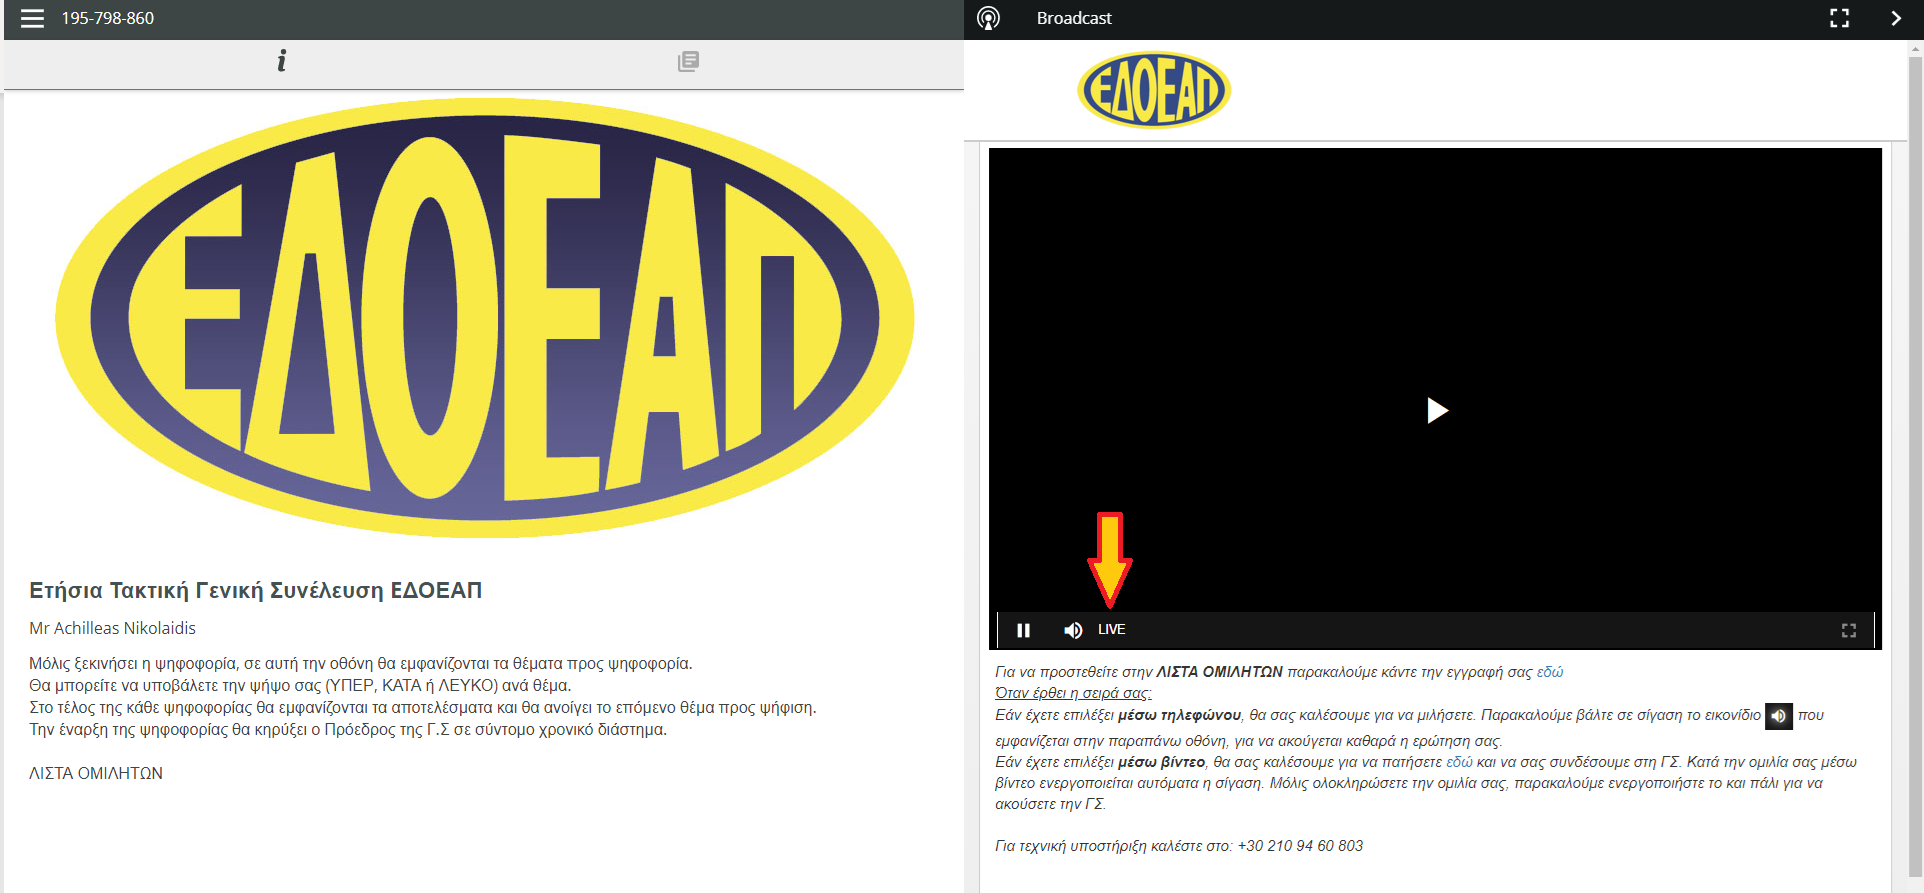Switch to the info tab
This screenshot has height=893, width=1924.
[x=282, y=61]
